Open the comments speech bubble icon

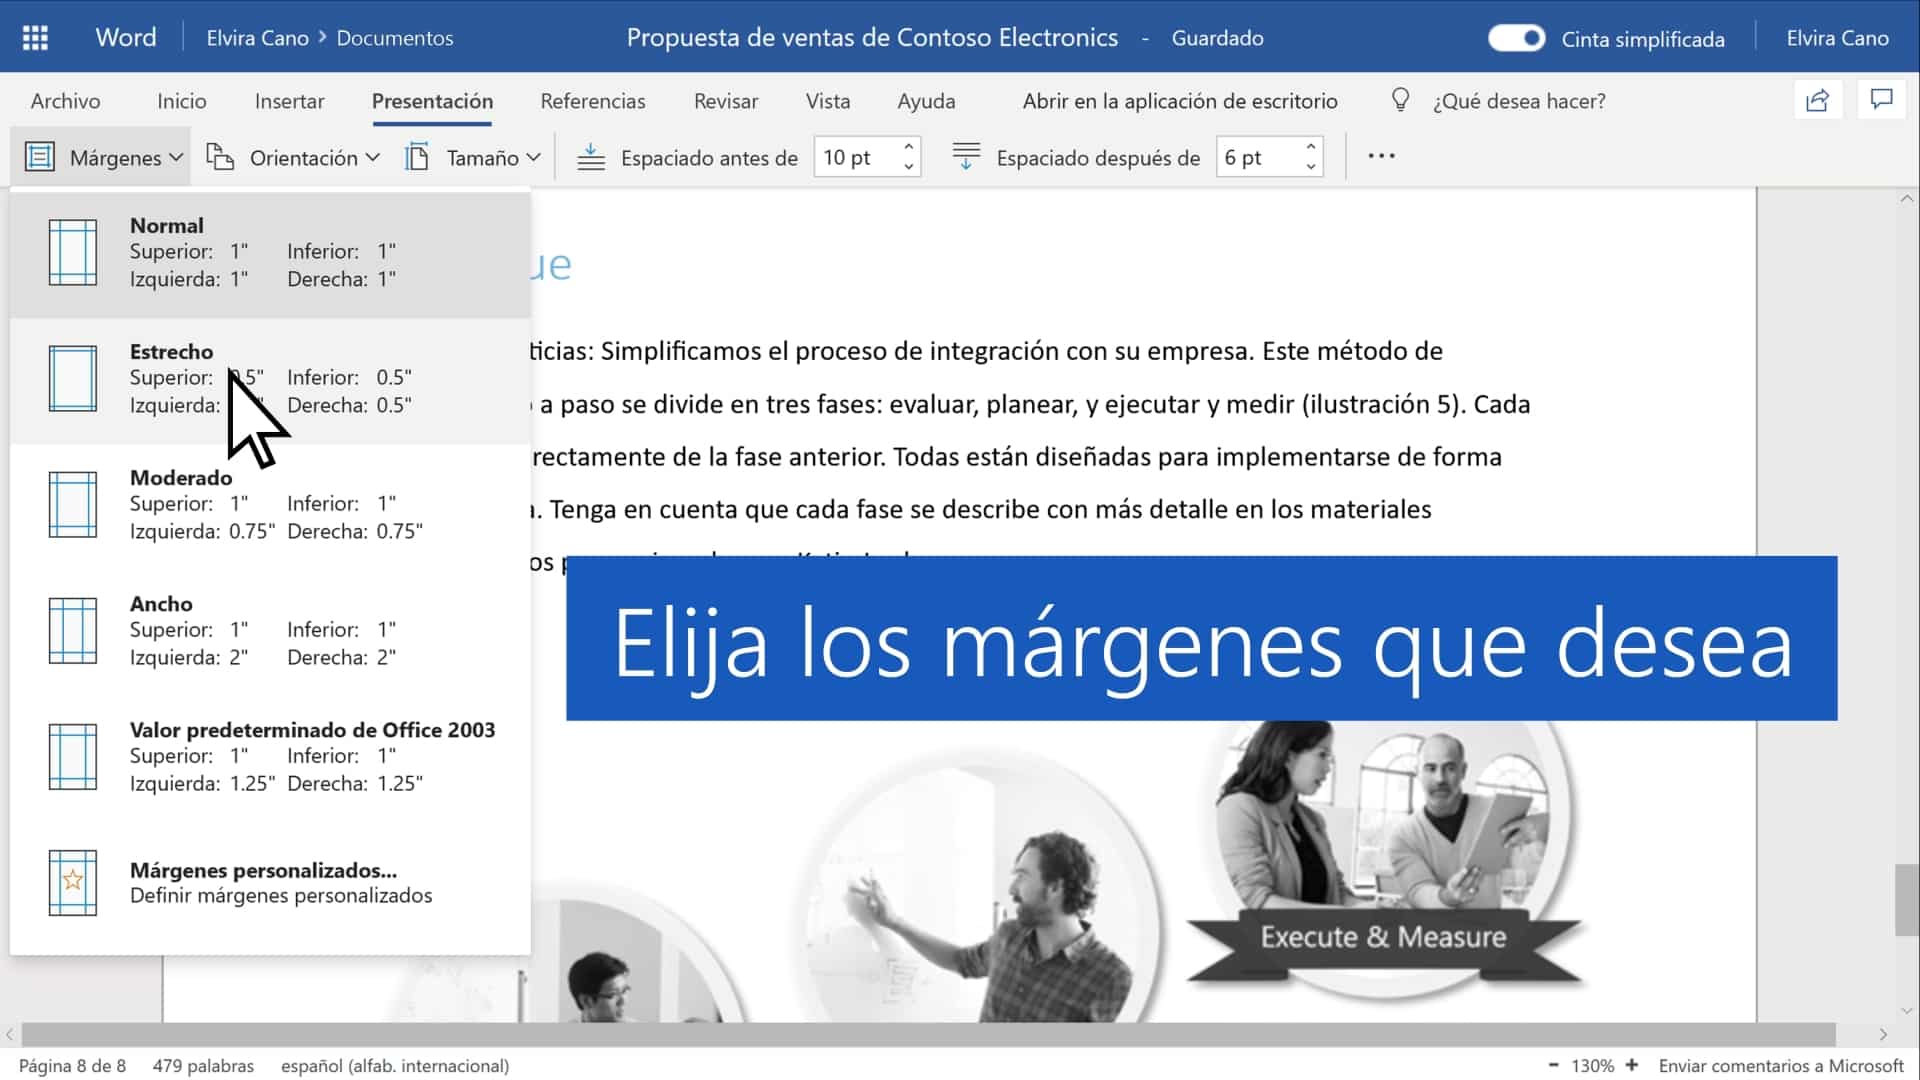(1881, 100)
